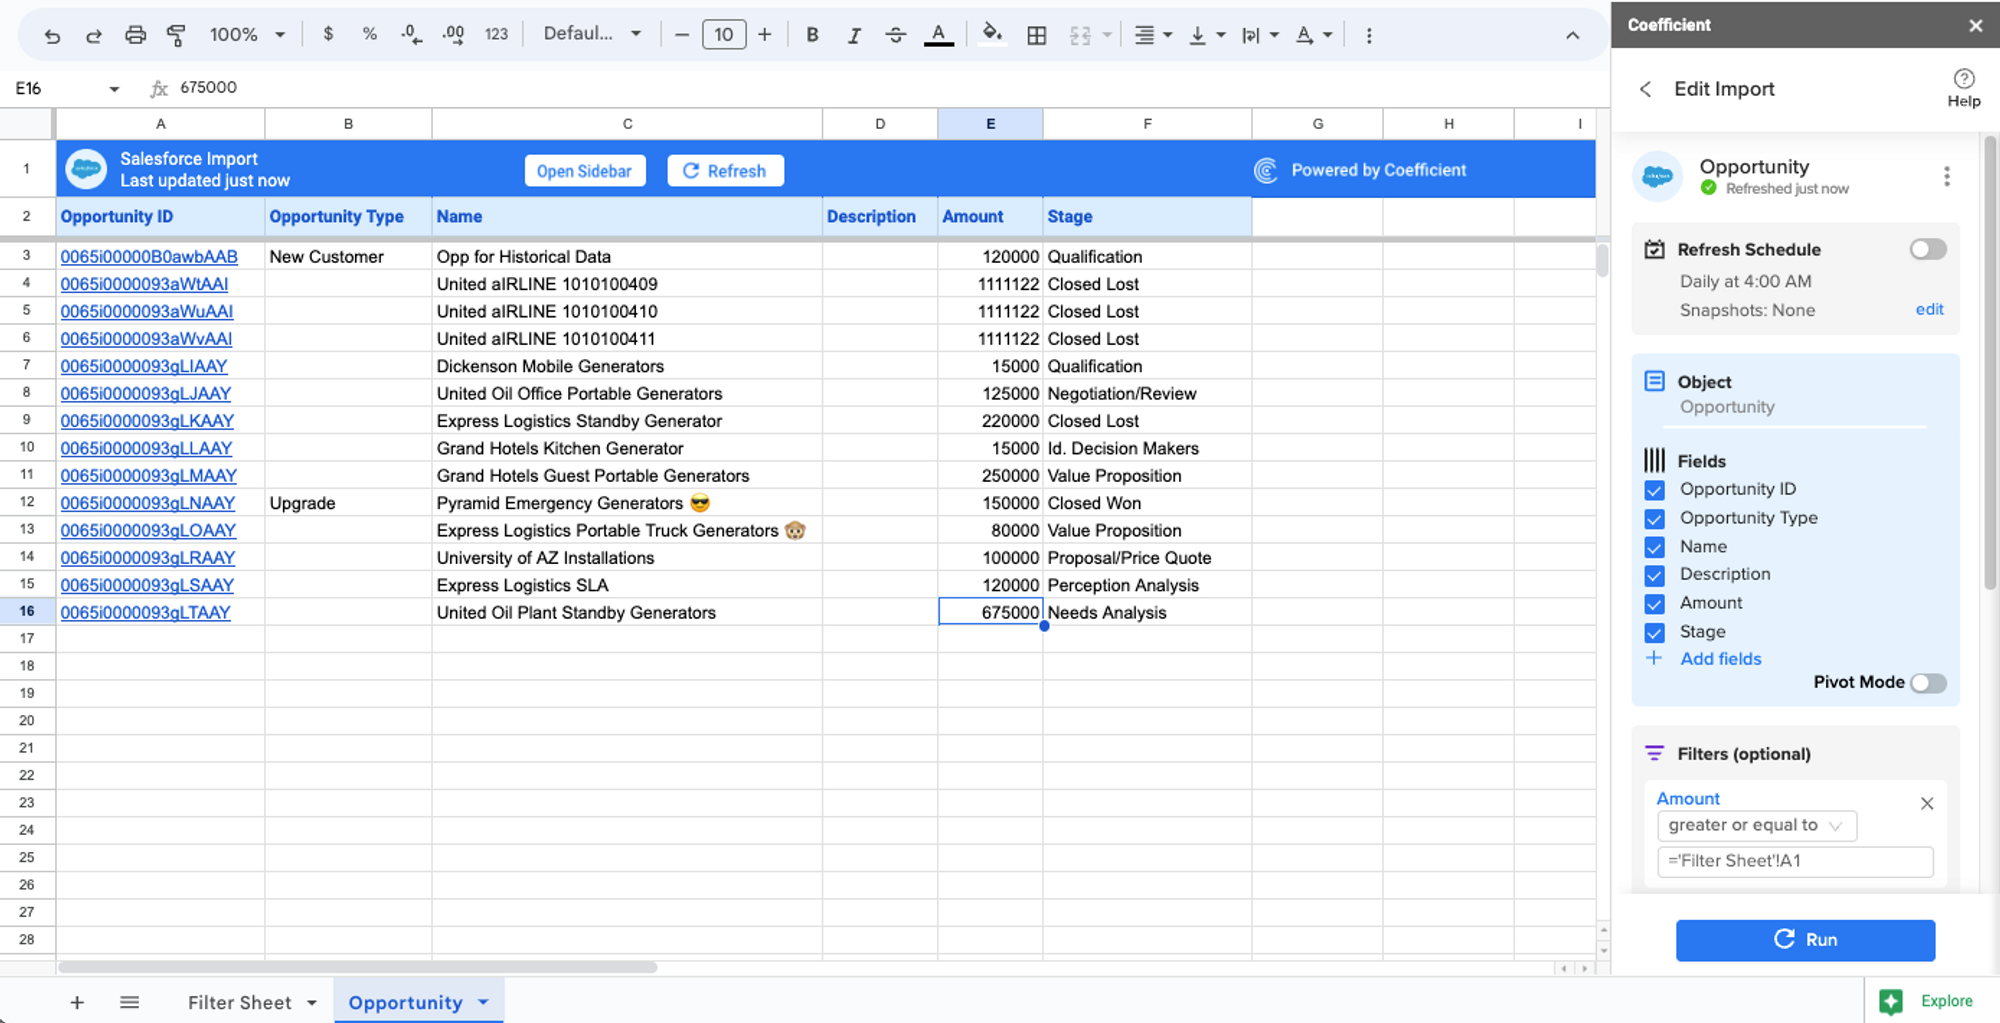Toggle italic formatting

tap(854, 35)
